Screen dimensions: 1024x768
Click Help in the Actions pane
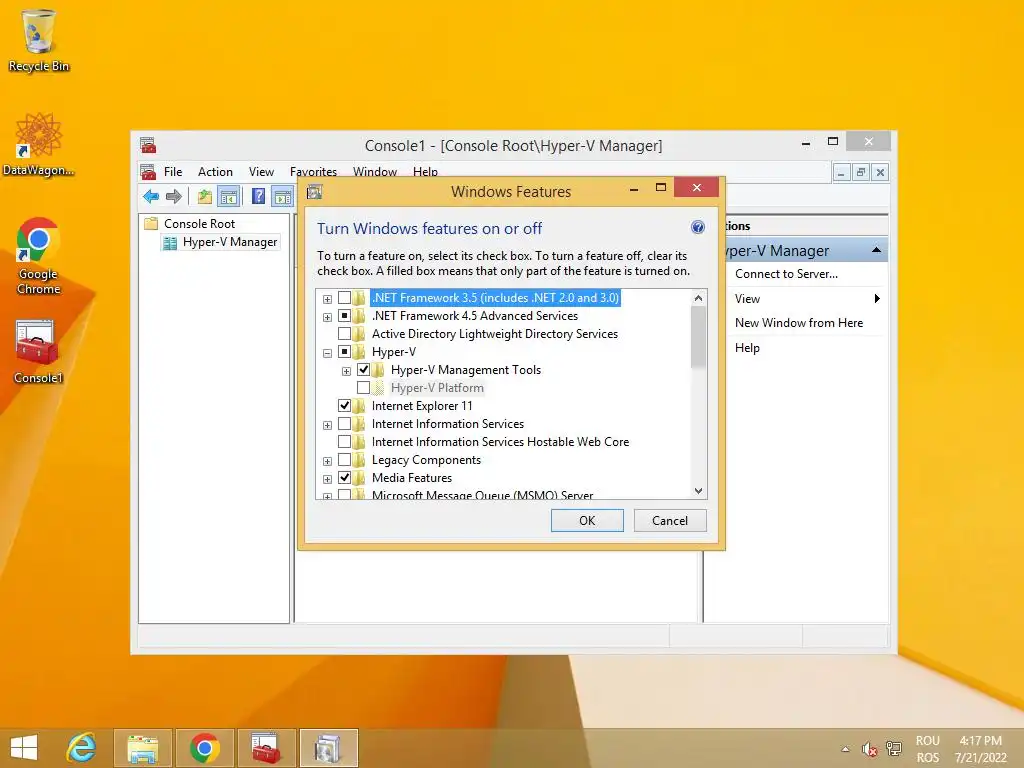[747, 347]
